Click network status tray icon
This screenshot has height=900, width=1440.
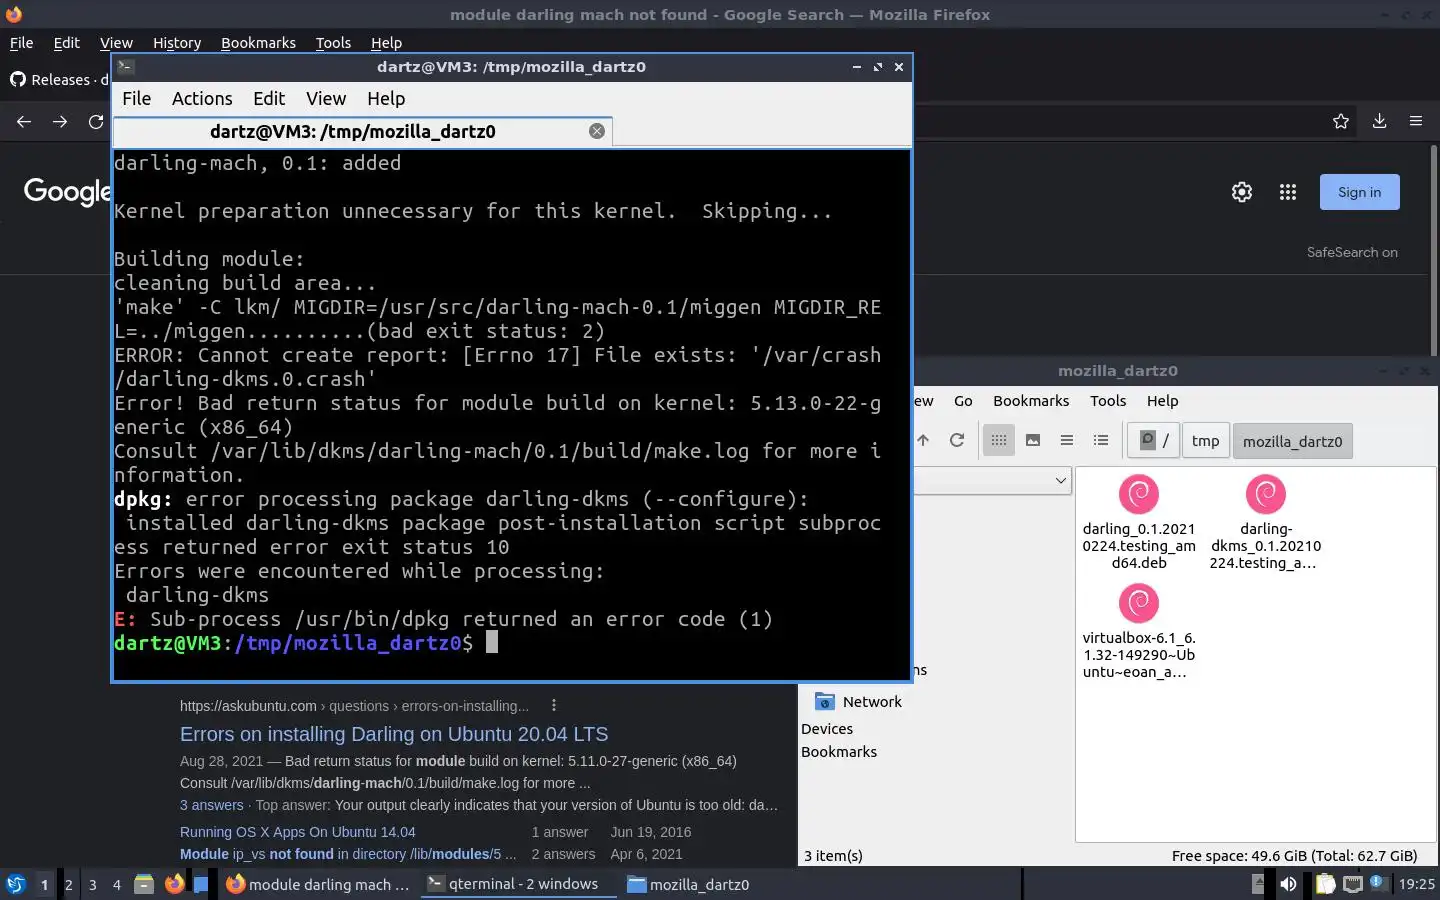(x=1353, y=884)
